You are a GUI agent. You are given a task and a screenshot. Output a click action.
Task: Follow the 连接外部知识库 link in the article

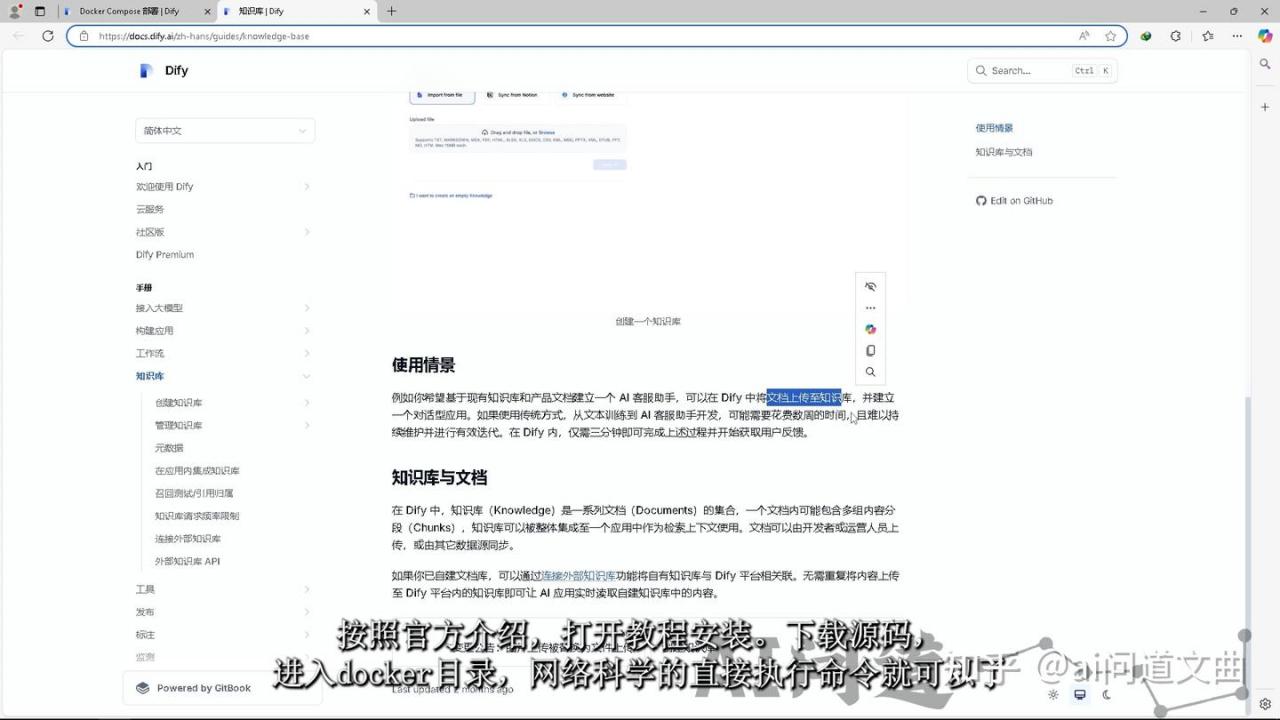click(x=579, y=576)
